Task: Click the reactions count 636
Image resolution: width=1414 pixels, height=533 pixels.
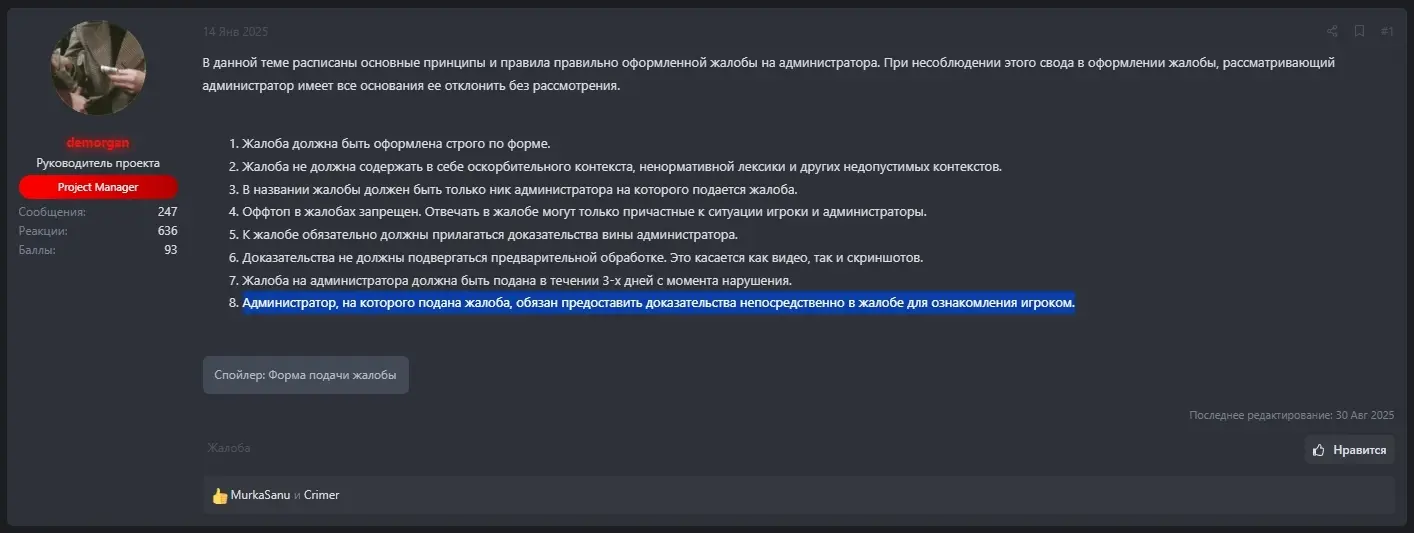Action: click(167, 231)
